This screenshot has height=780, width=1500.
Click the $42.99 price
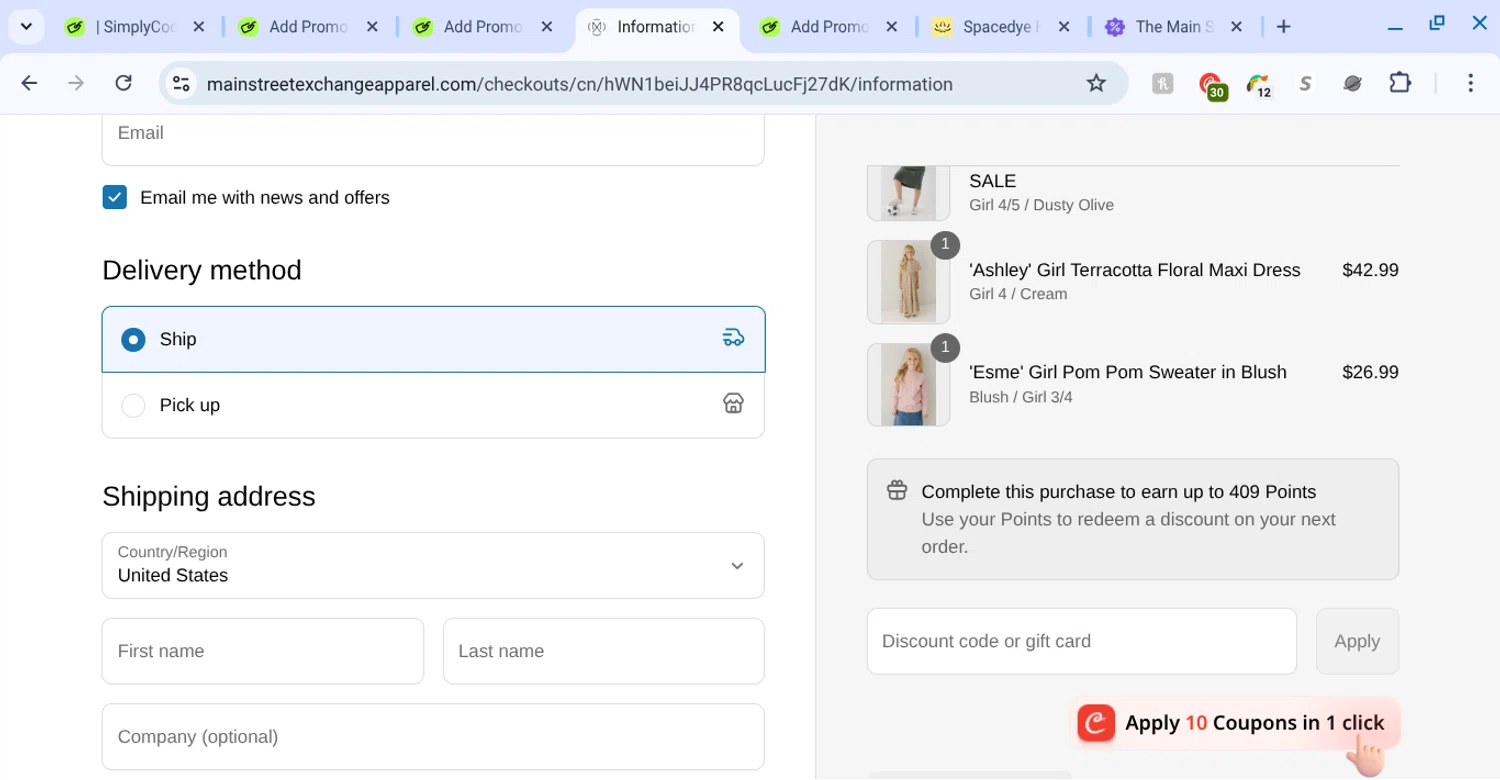tap(1370, 270)
